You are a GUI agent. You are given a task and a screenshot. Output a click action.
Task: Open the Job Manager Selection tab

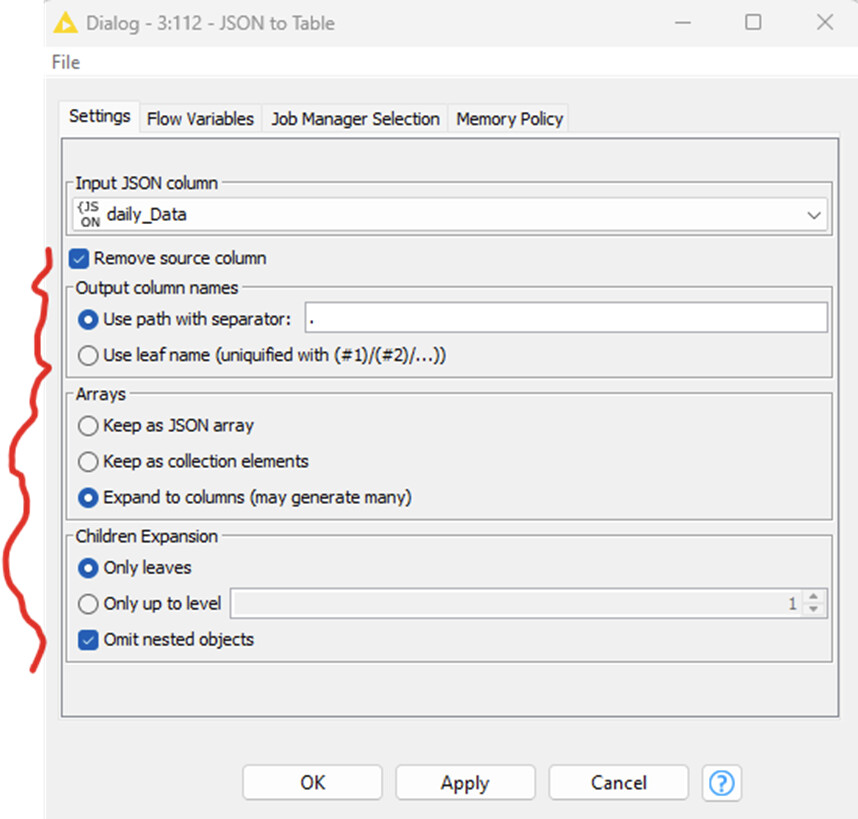[355, 119]
